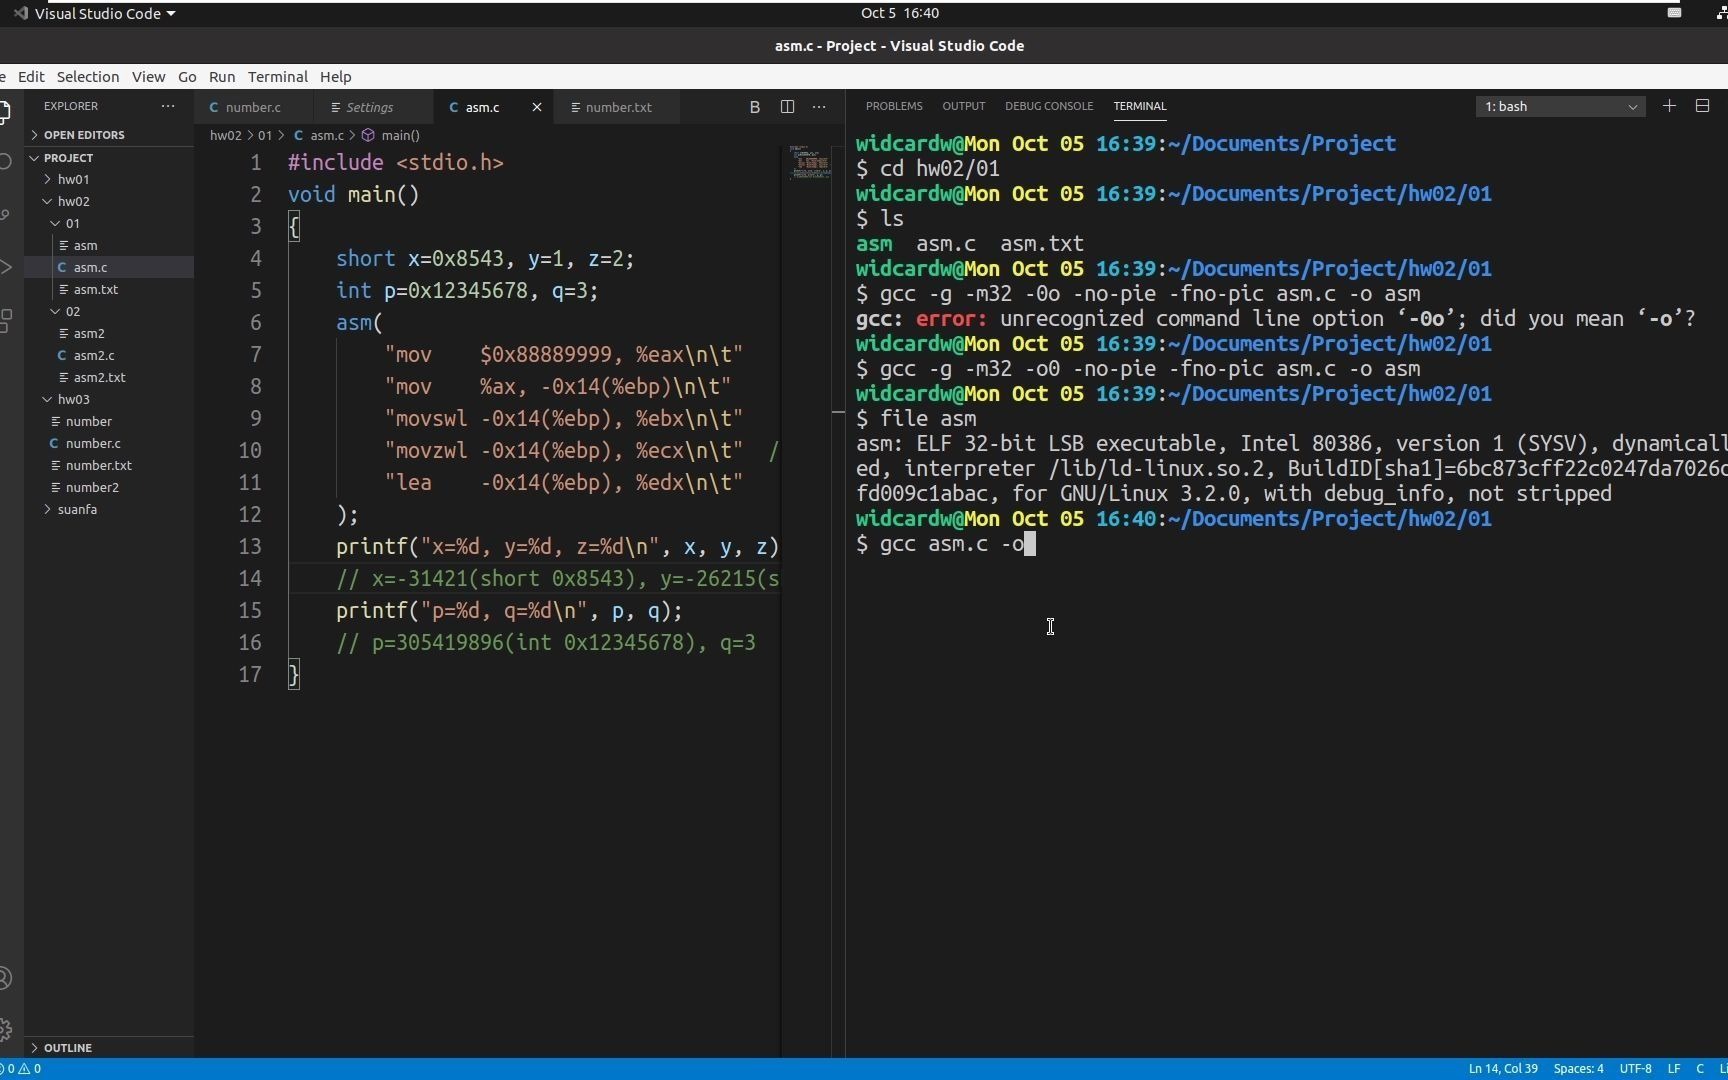Open the Terminal menu in the menu bar
This screenshot has height=1080, width=1728.
277,77
